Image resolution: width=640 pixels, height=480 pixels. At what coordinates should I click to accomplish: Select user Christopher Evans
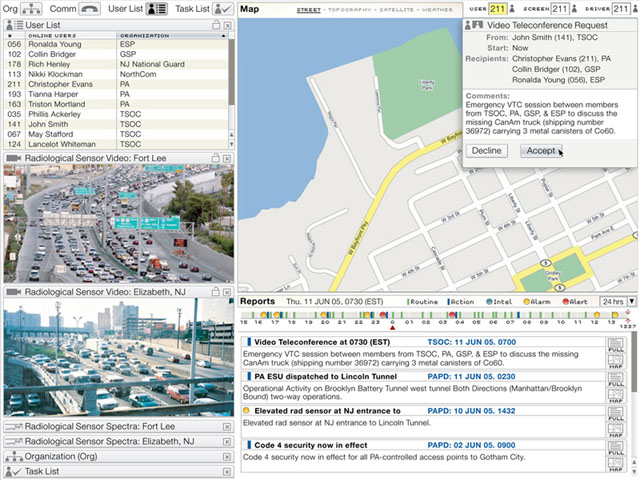pos(116,84)
